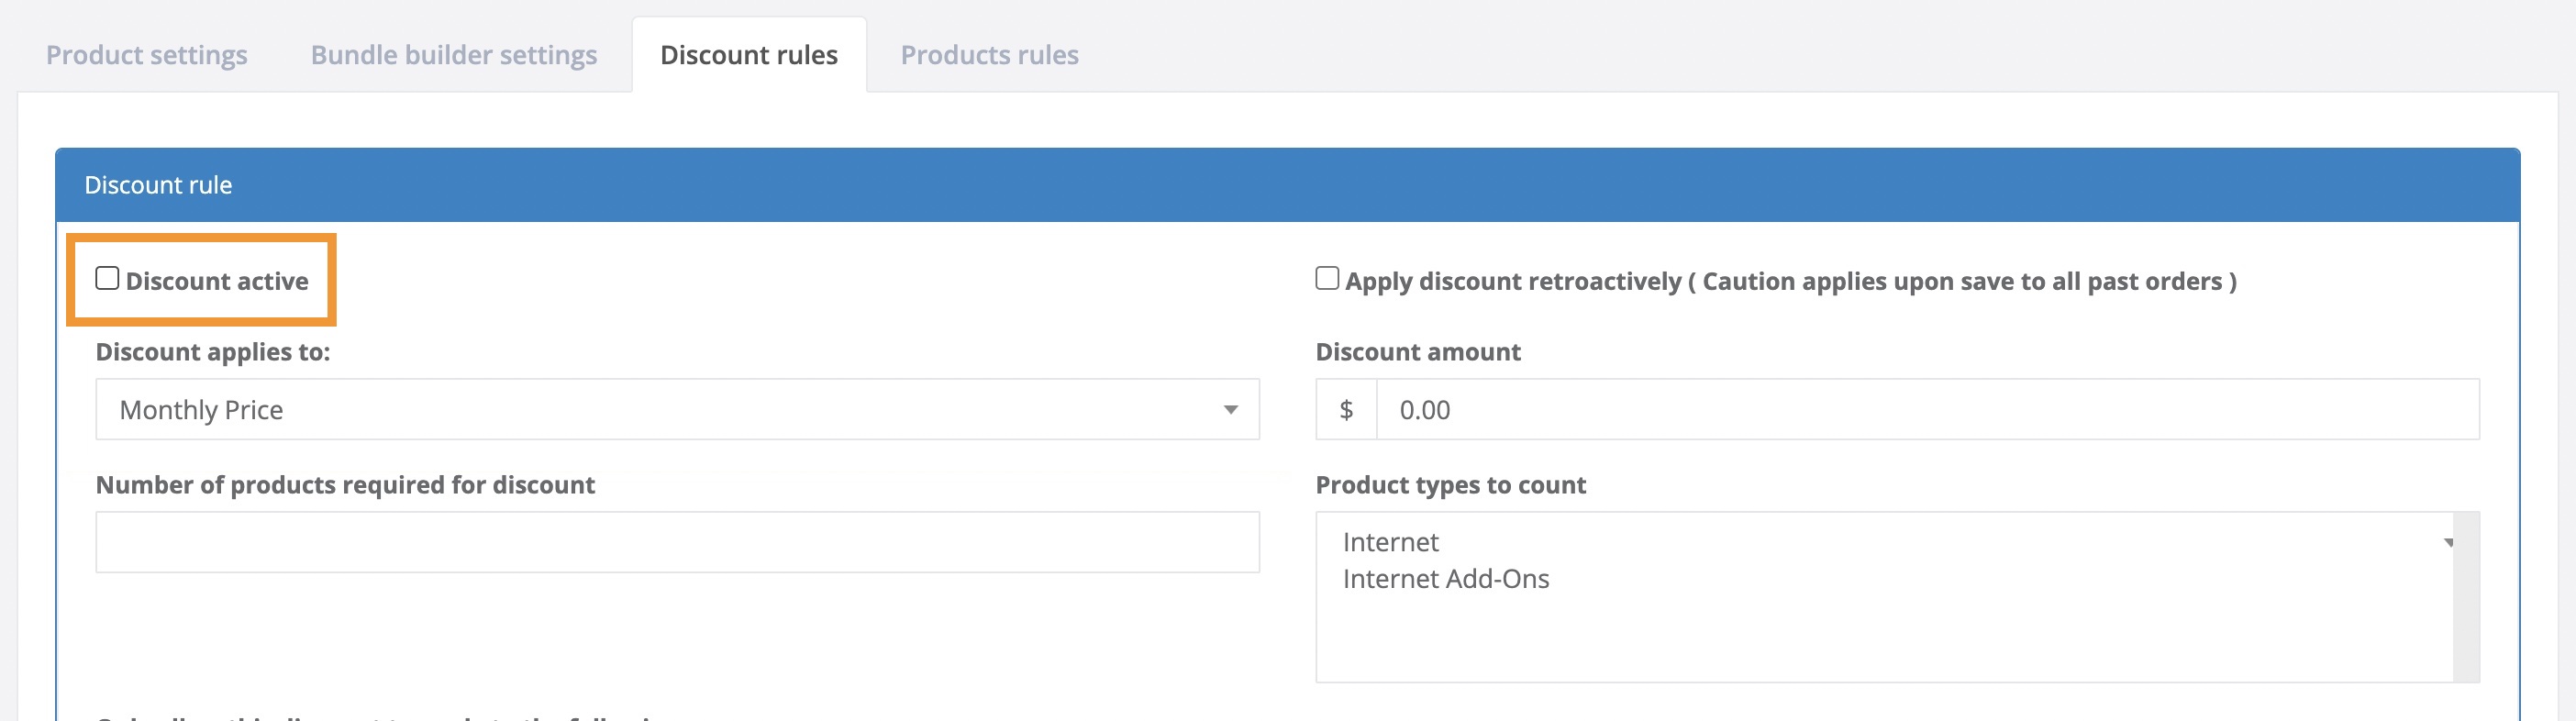Click the 'Discount amount' label
This screenshot has height=721, width=2576.
pyautogui.click(x=1417, y=352)
